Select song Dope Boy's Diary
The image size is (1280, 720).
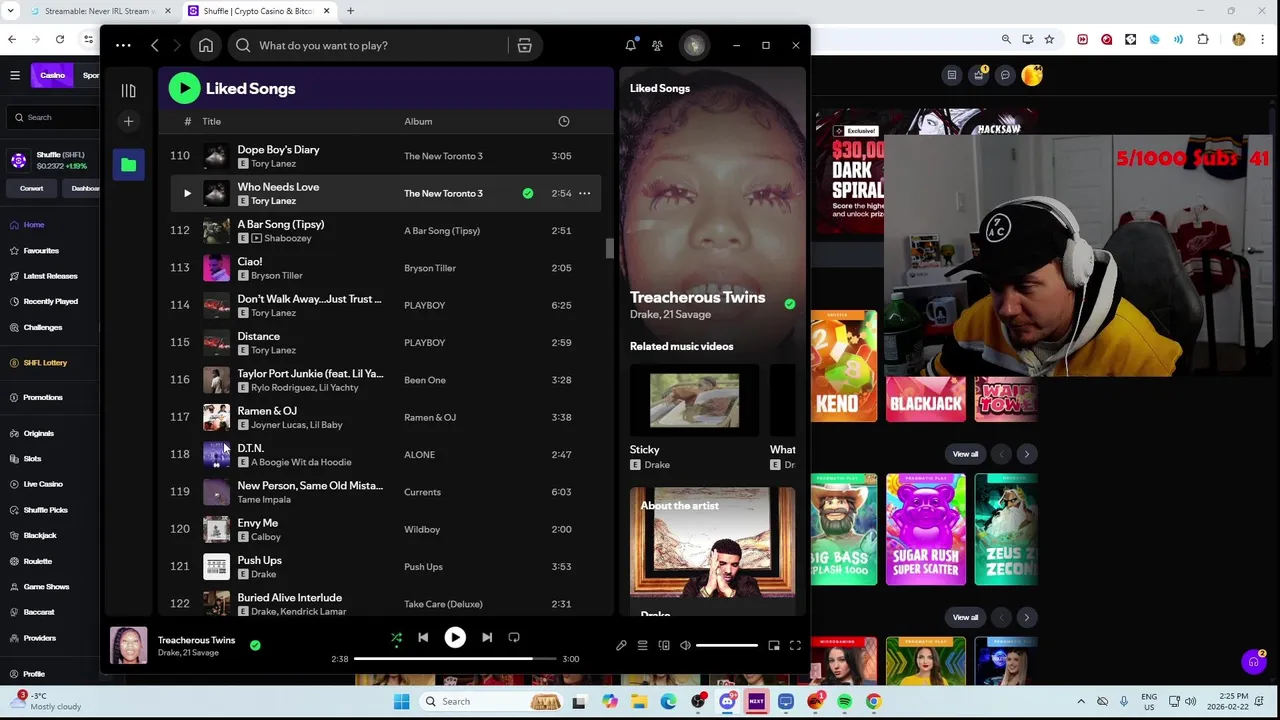[x=278, y=149]
